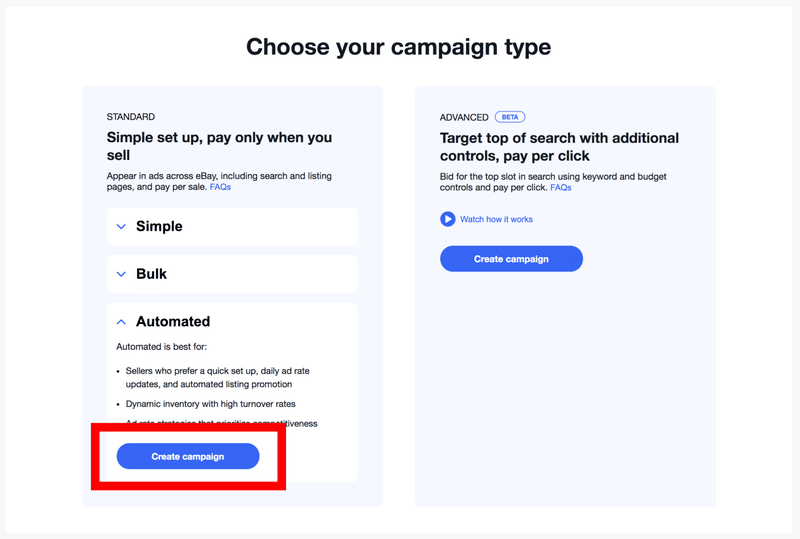Open FAQs link in Standard card
Screen dimensions: 800x539
[220, 187]
